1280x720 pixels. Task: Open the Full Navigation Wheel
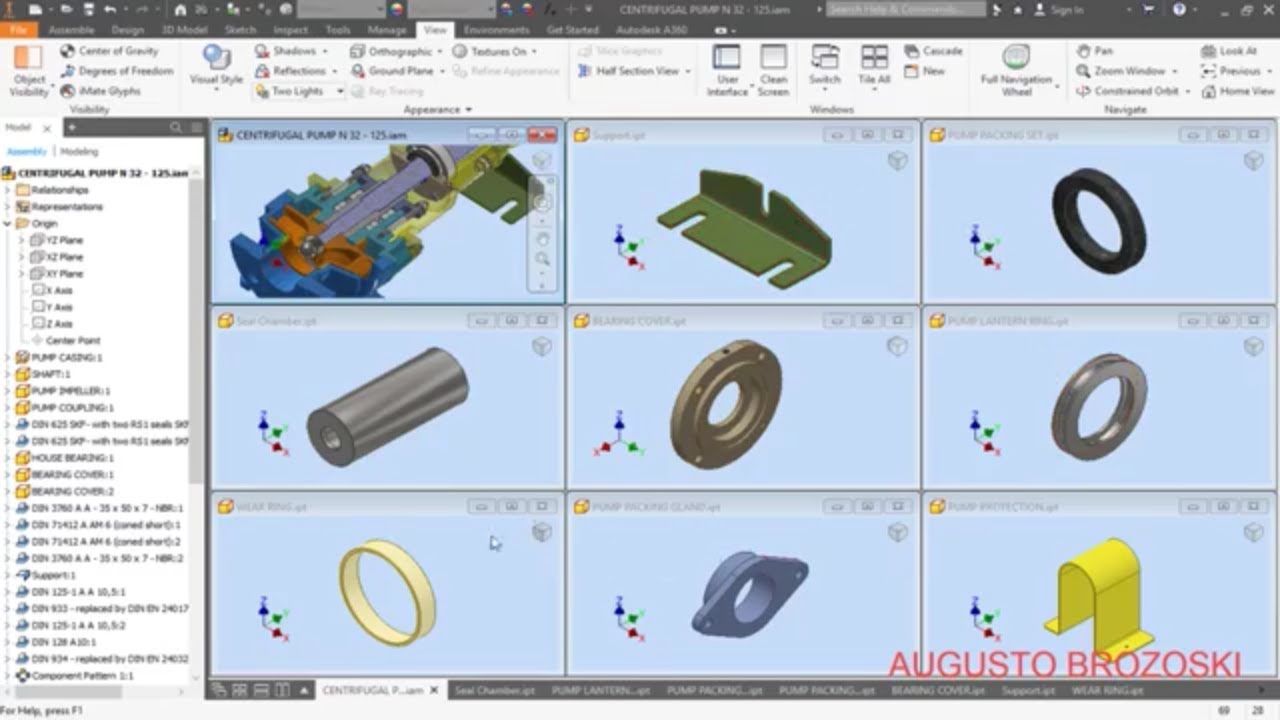click(x=1016, y=71)
